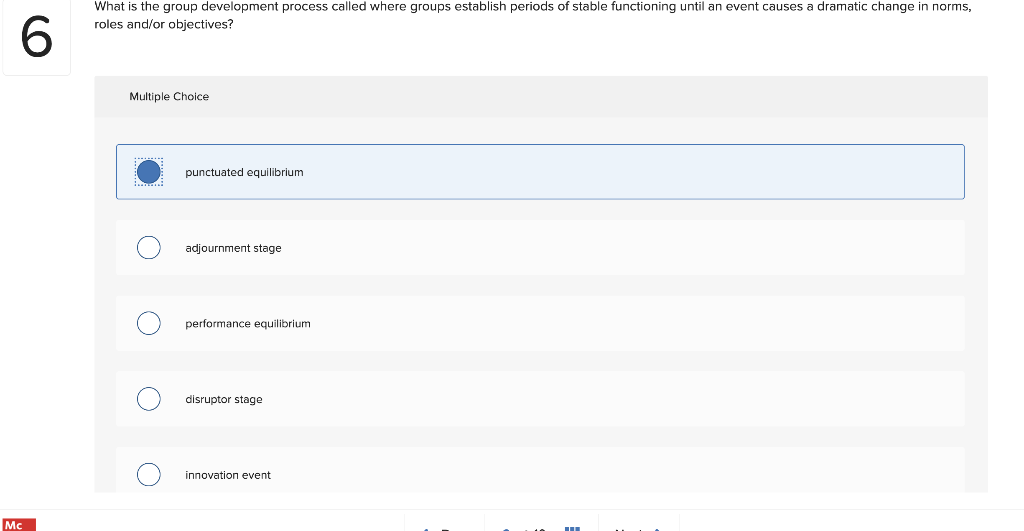This screenshot has height=531, width=1024.
Task: Click the 'adjournment stage' answer text
Action: (233, 248)
